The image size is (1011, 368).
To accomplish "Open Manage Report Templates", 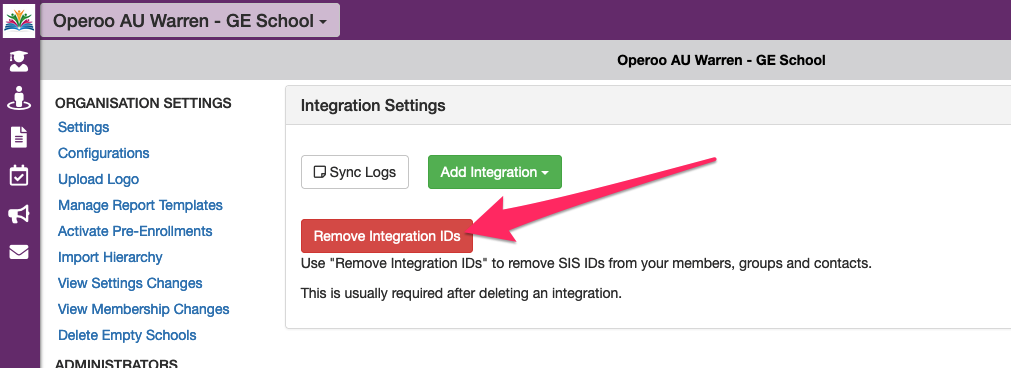I will pyautogui.click(x=141, y=205).
